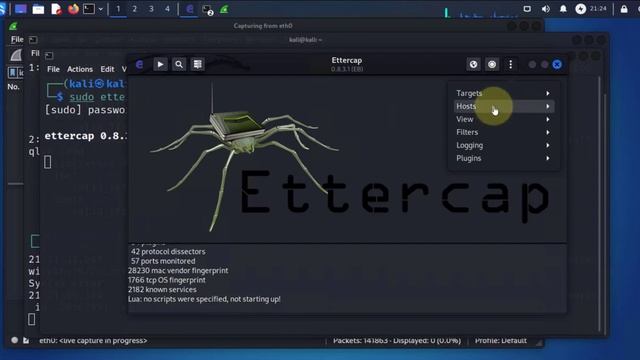
Task: Click the Ettercap MITM globe icon
Action: tap(473, 64)
